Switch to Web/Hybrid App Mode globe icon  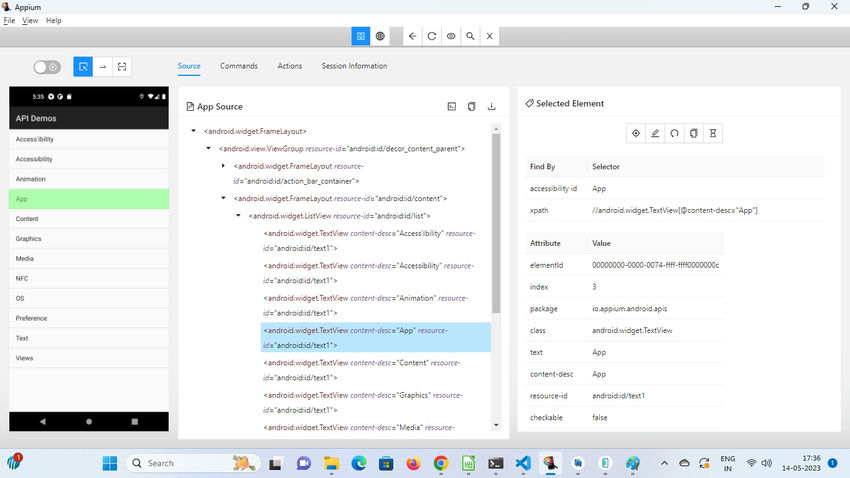[x=380, y=36]
